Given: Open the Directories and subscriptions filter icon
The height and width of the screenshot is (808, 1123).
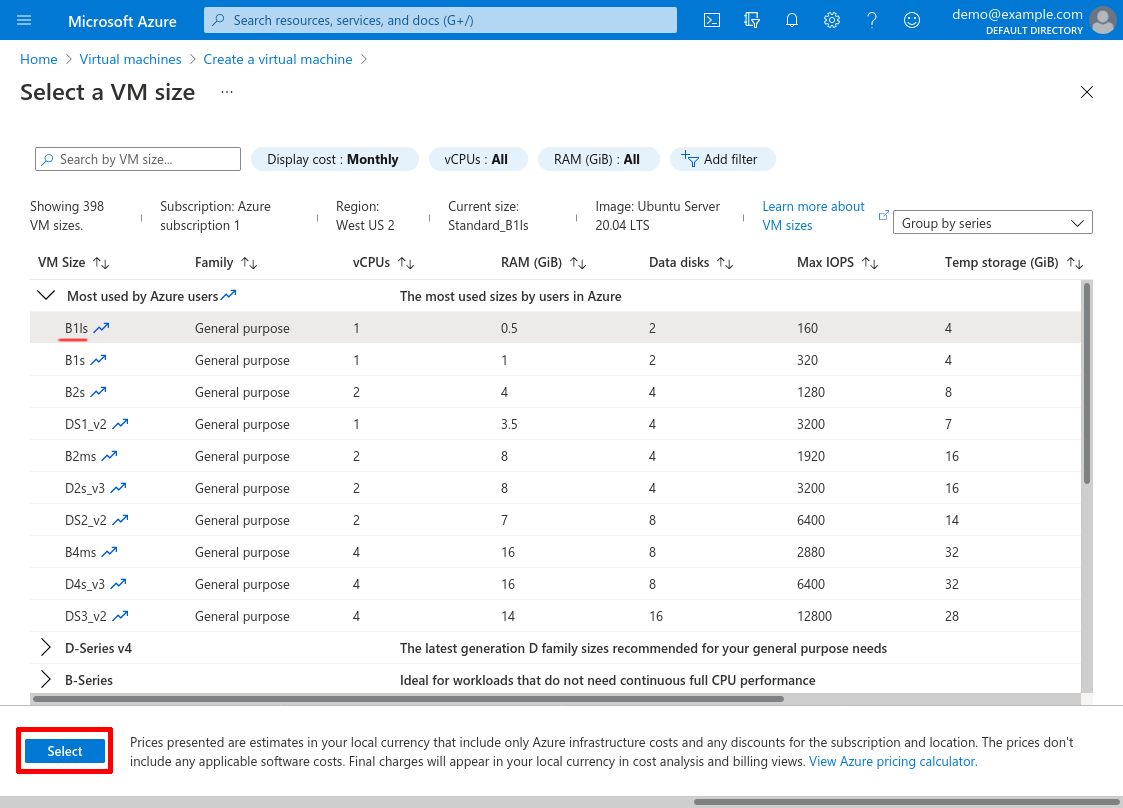Looking at the screenshot, I should tap(751, 20).
